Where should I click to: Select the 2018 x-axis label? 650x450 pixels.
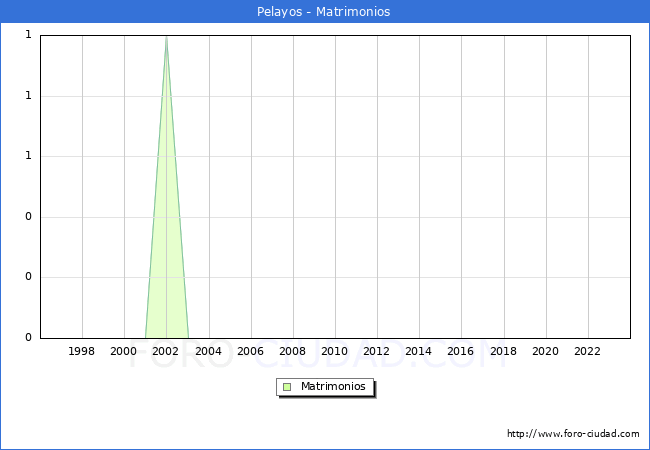pos(503,351)
